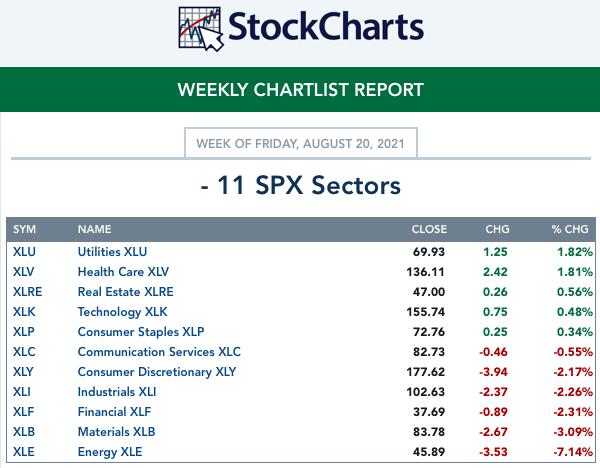600x468 pixels.
Task: Click the XLV symbol link
Action: click(x=23, y=272)
